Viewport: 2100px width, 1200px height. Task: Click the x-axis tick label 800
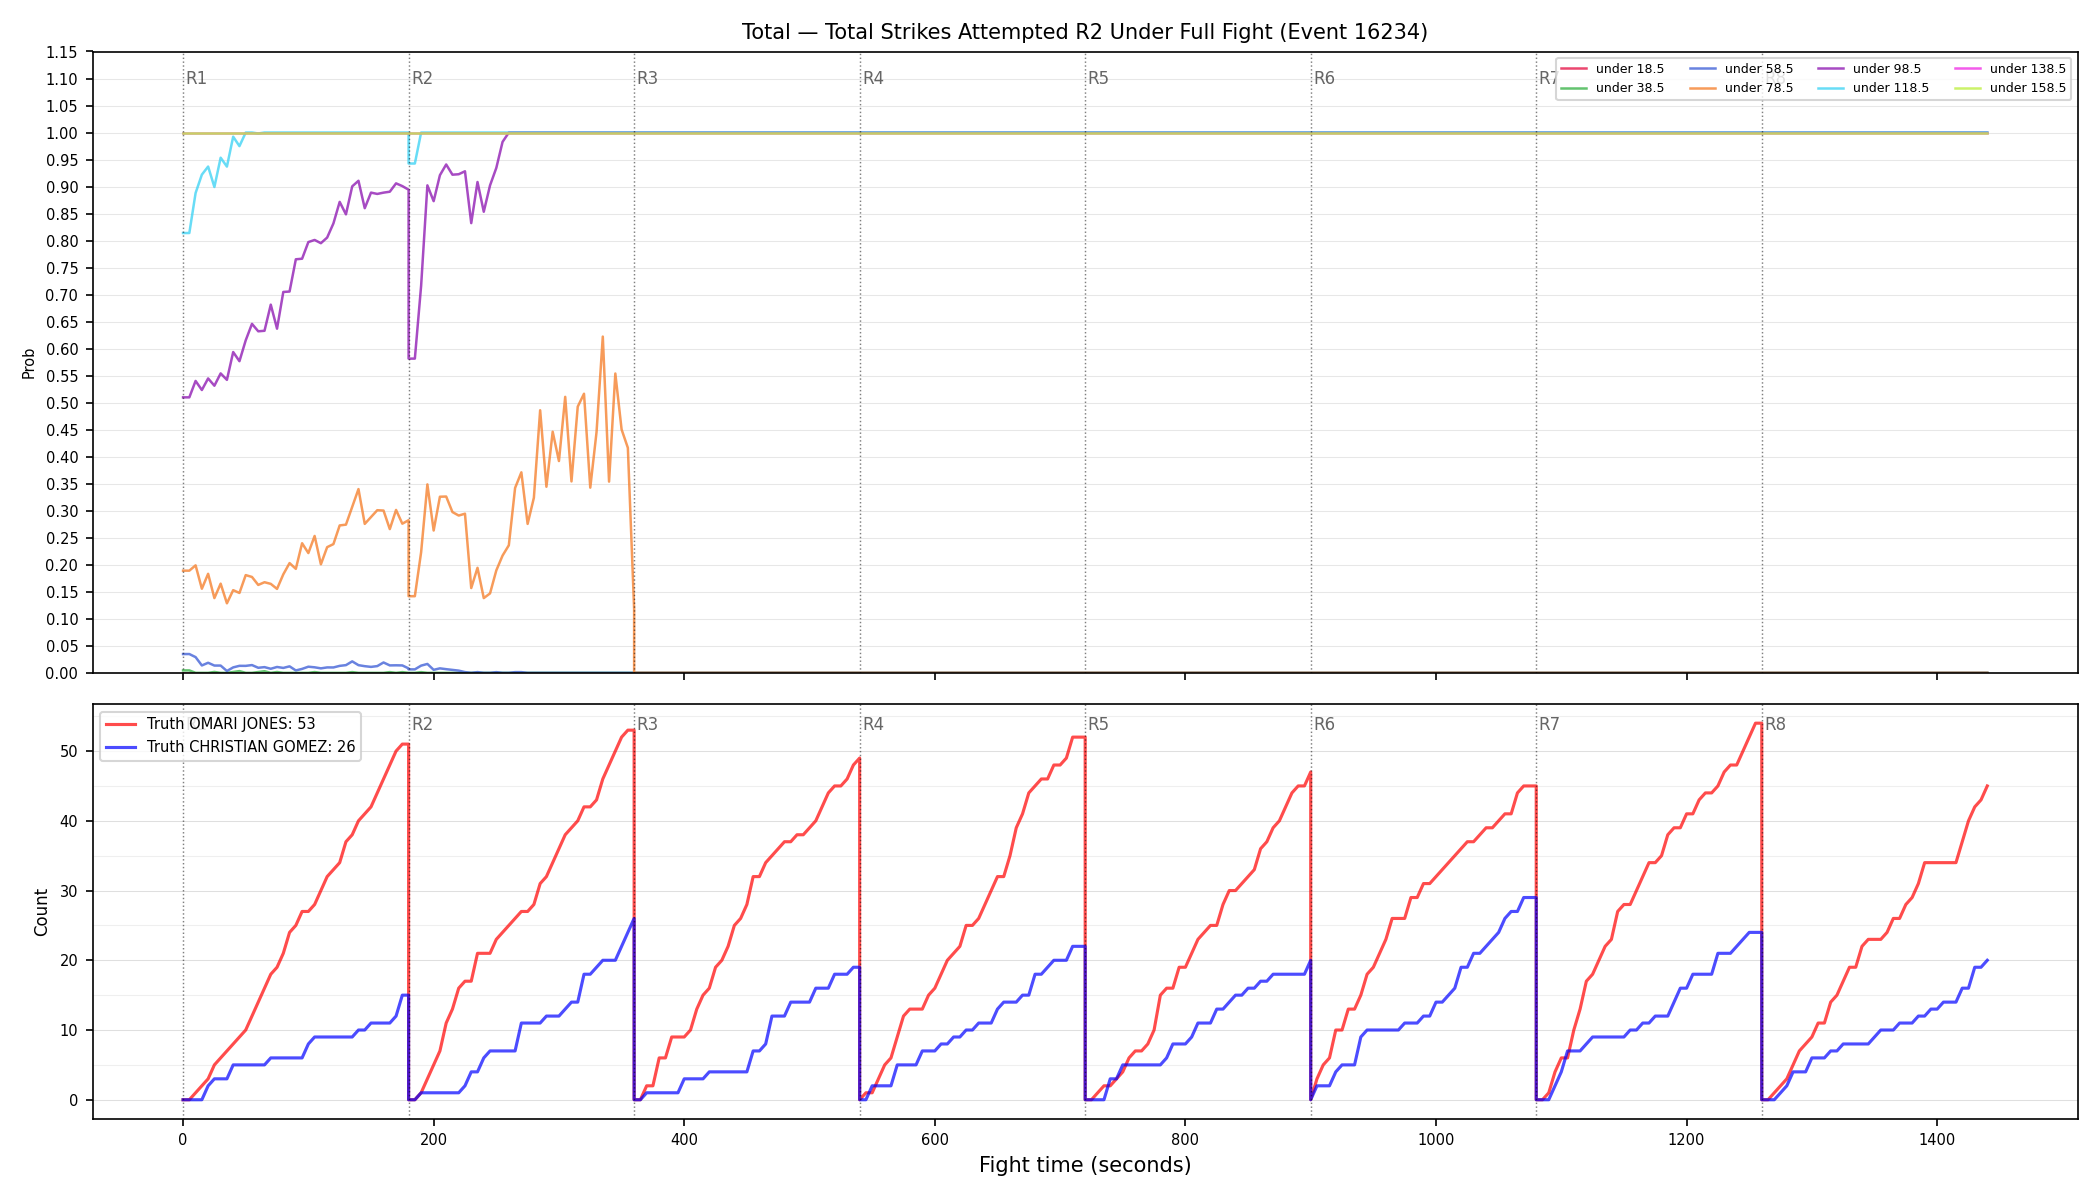coord(1185,1138)
